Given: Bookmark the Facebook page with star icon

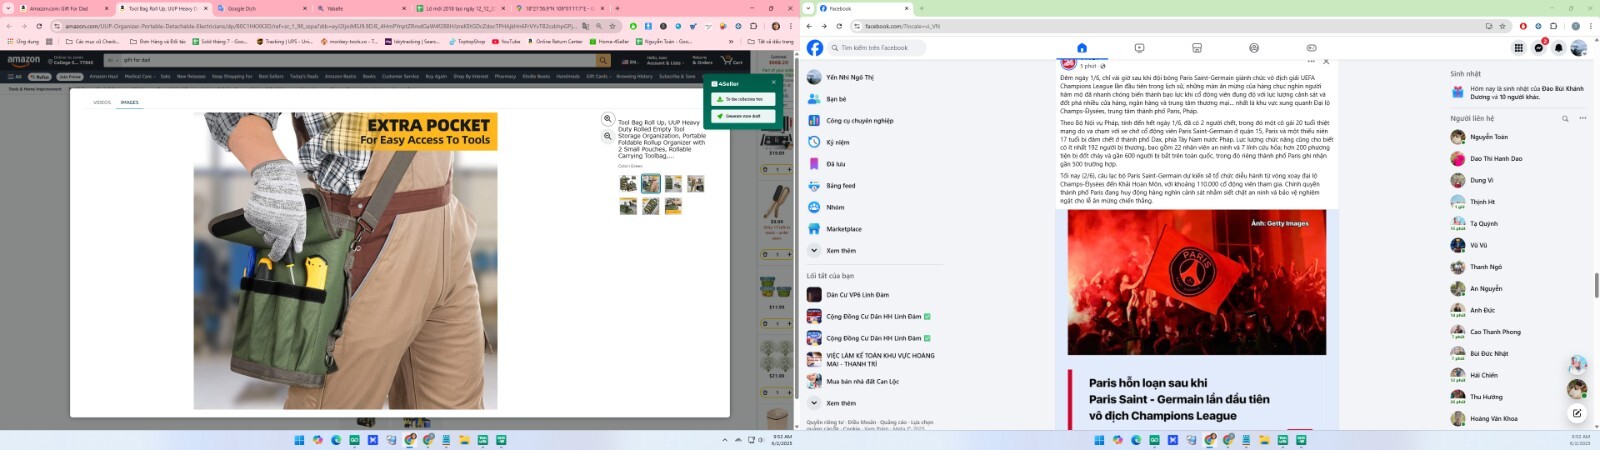Looking at the screenshot, I should [1502, 26].
